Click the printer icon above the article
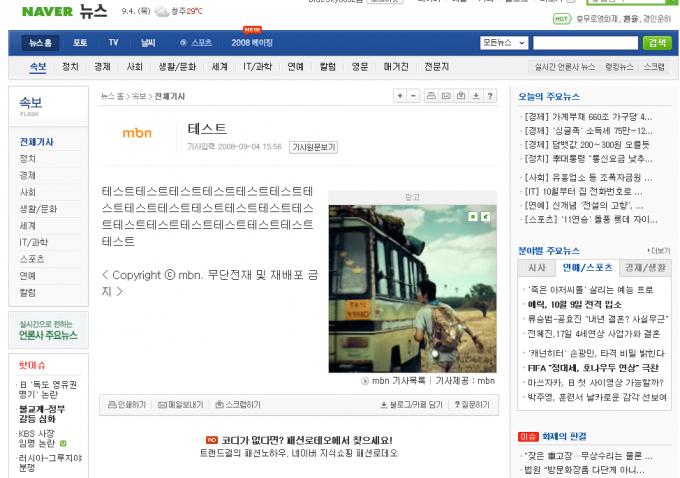The height and width of the screenshot is (478, 680). pos(431,96)
